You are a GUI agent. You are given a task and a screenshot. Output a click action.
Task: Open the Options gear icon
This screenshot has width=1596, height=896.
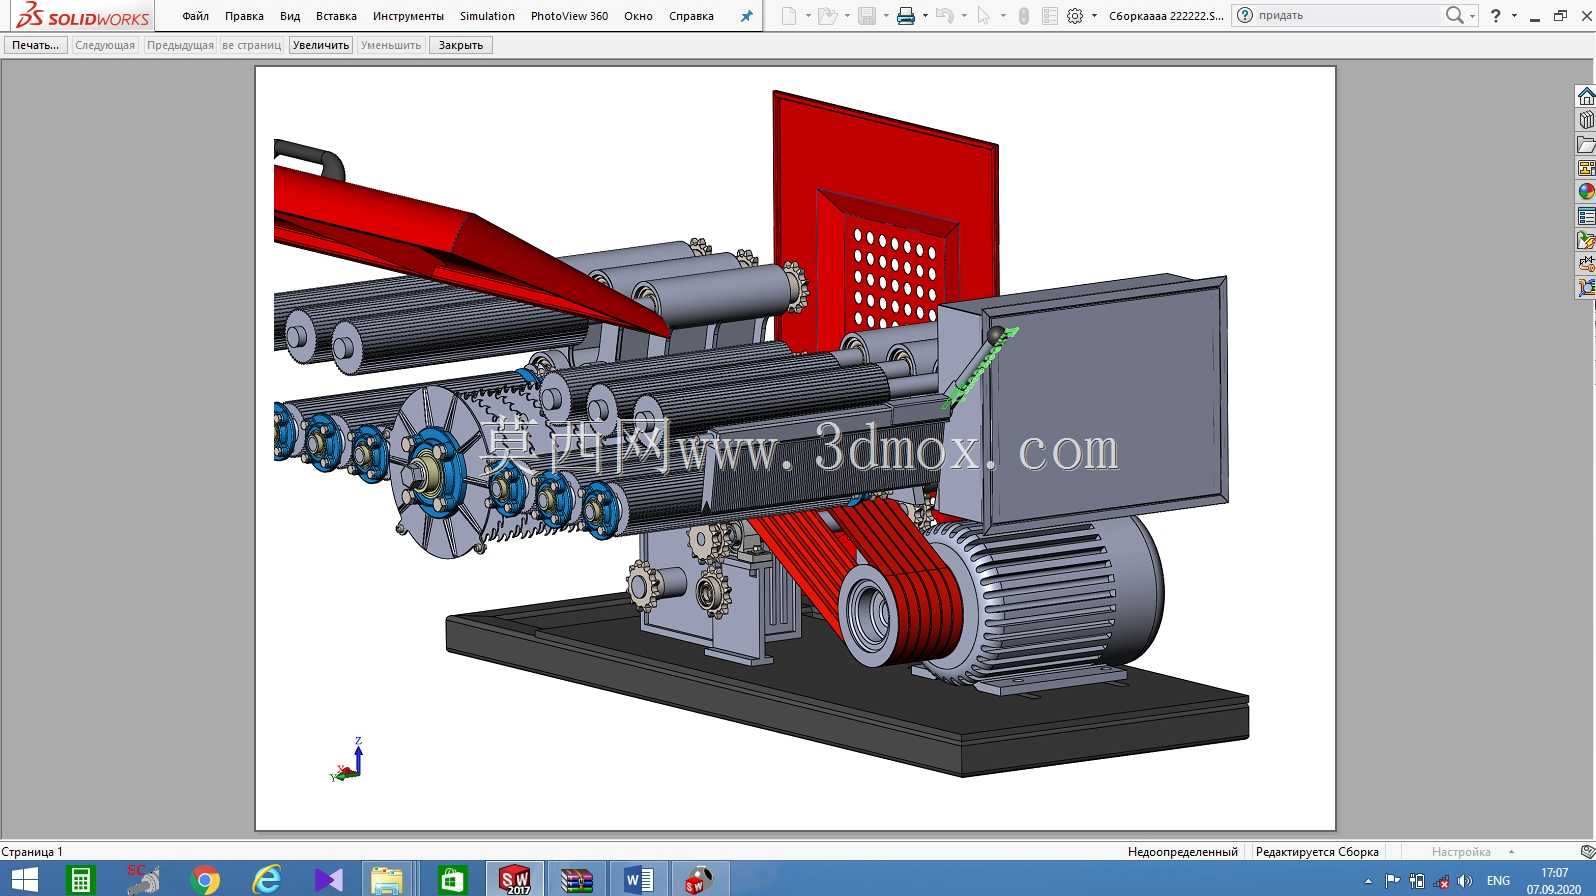pyautogui.click(x=1075, y=16)
